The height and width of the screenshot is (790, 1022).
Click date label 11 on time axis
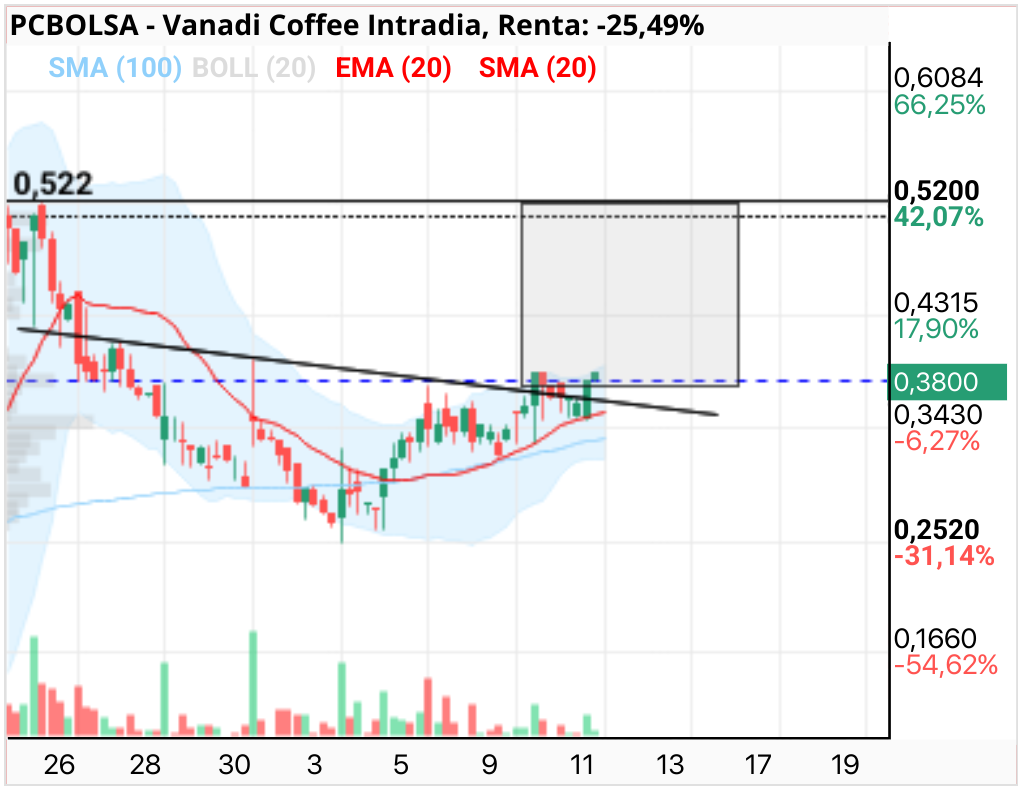pos(581,765)
